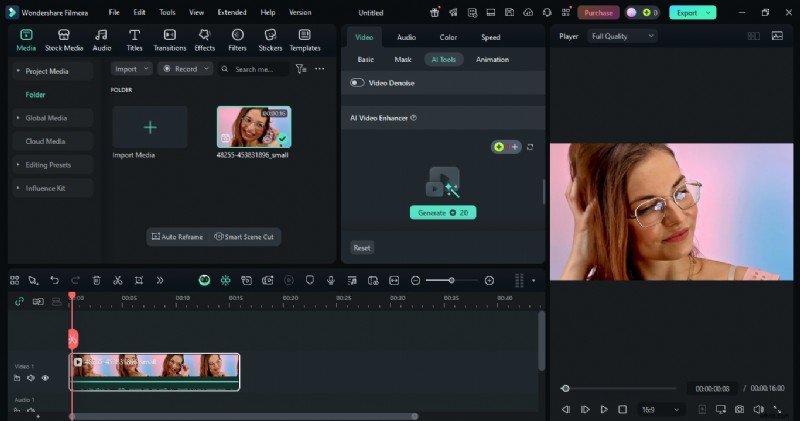
Task: Open the Stickers library tab
Action: click(270, 39)
